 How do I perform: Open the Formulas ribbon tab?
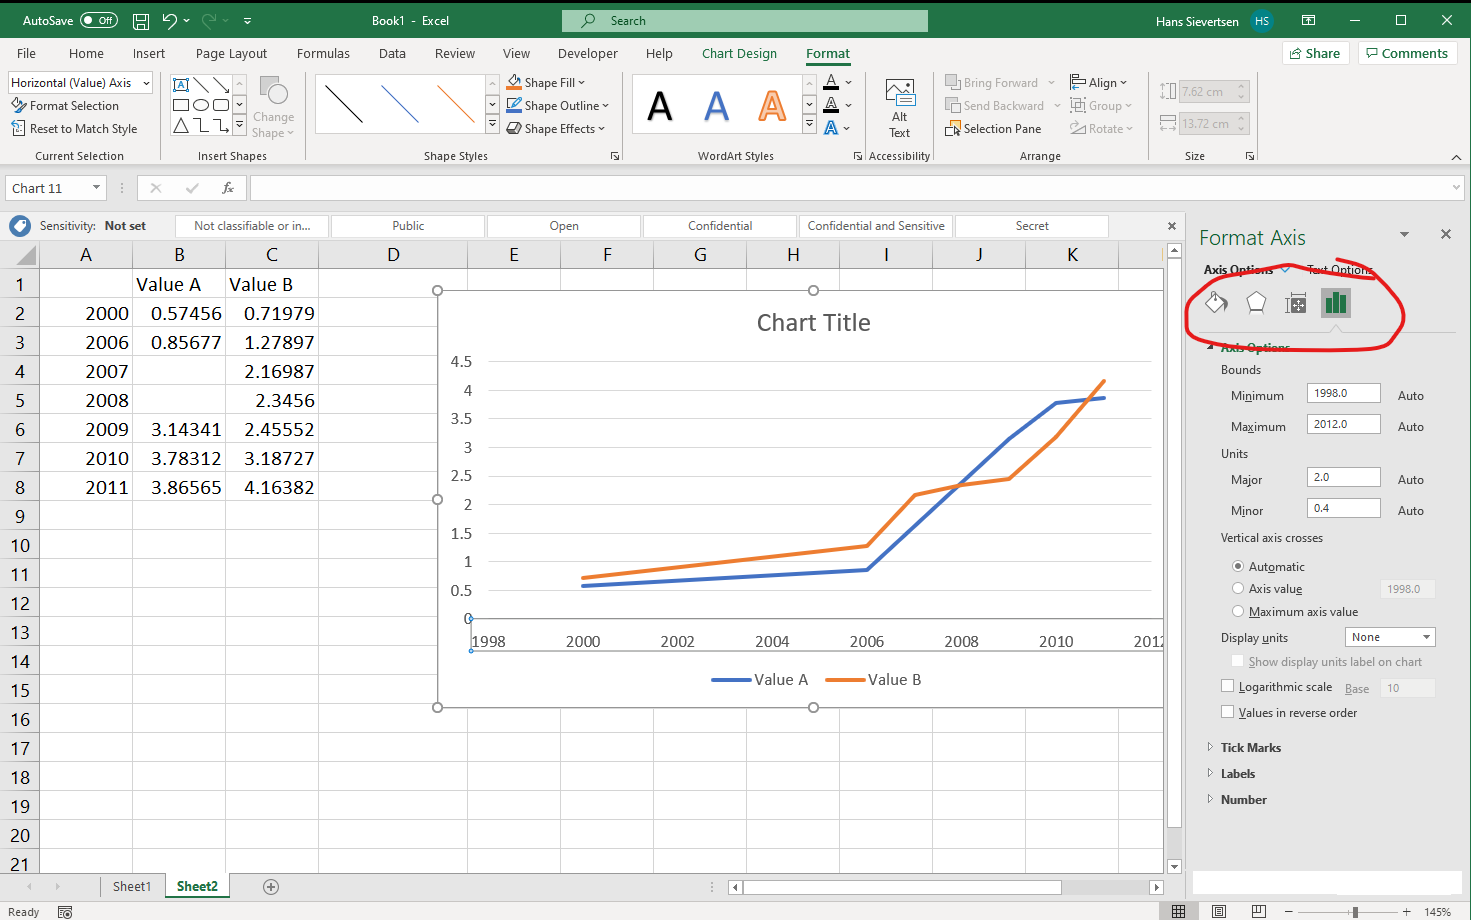coord(323,54)
